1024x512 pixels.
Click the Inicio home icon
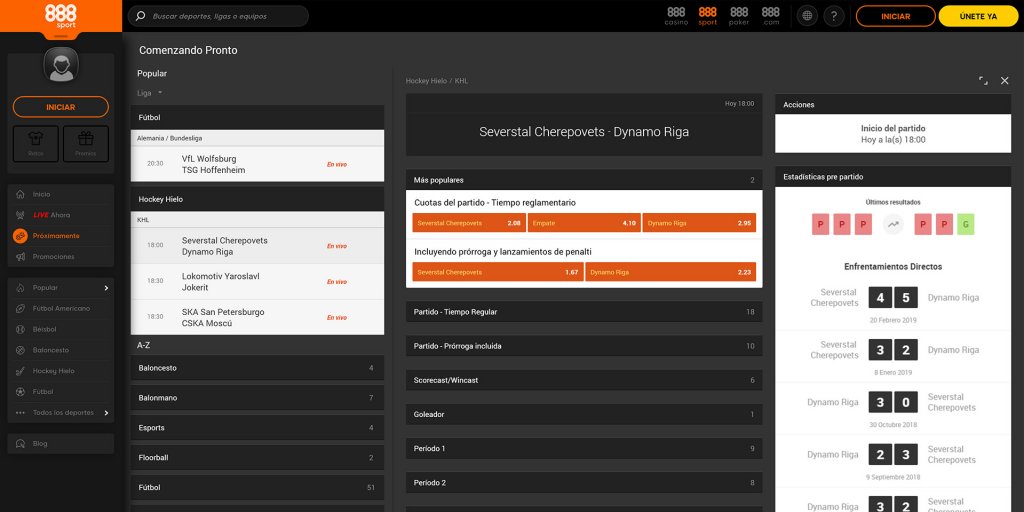point(20,194)
